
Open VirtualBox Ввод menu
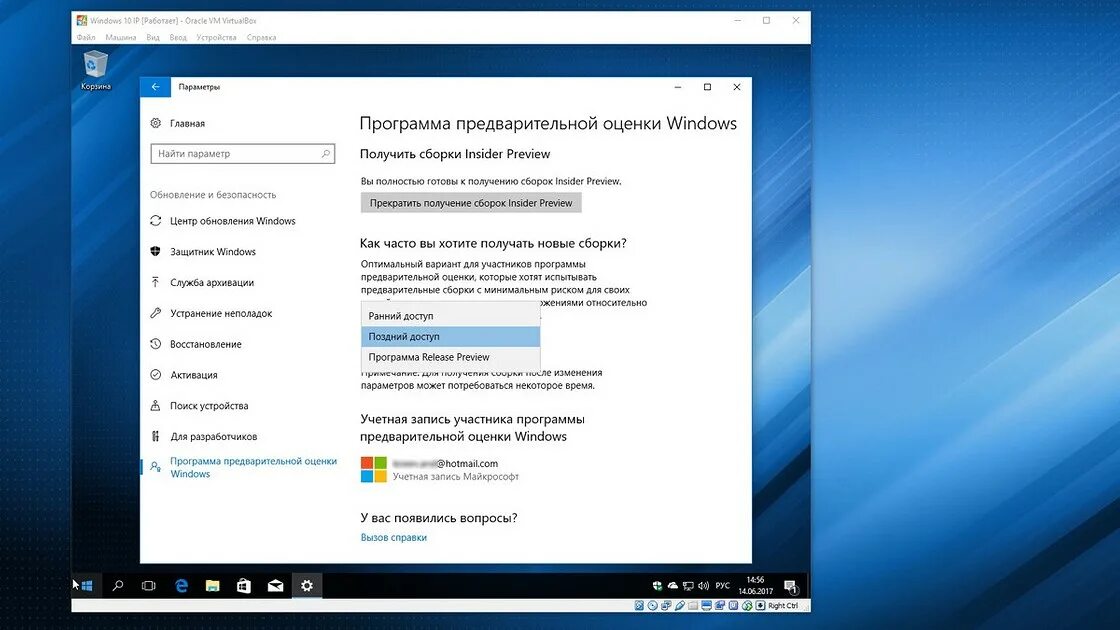pos(178,37)
